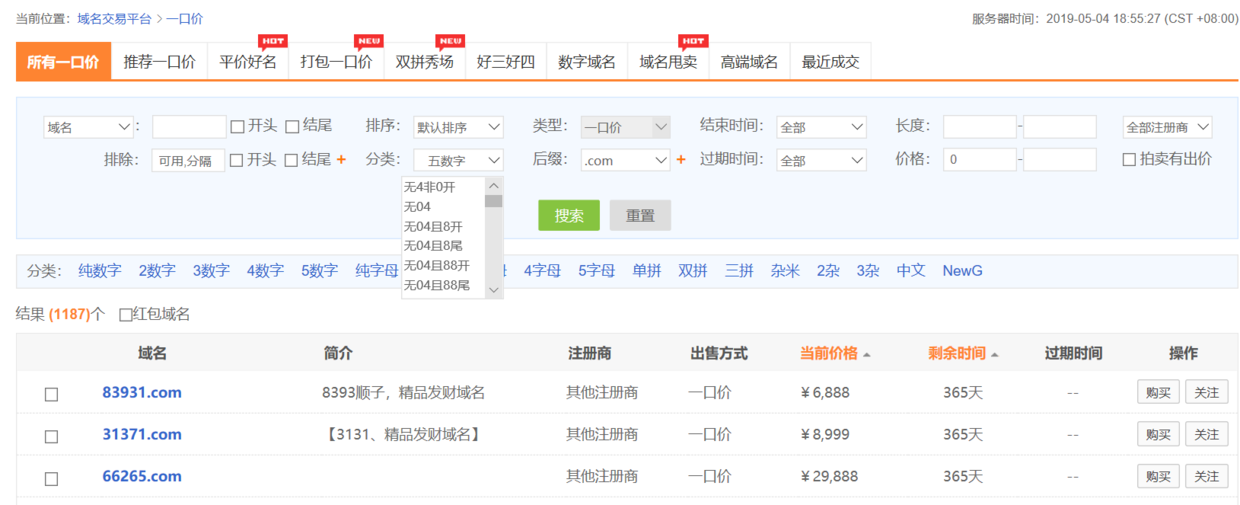Select 无04且8开 from the category list
Viewport: 1240px width, 505px height.
pyautogui.click(x=432, y=226)
